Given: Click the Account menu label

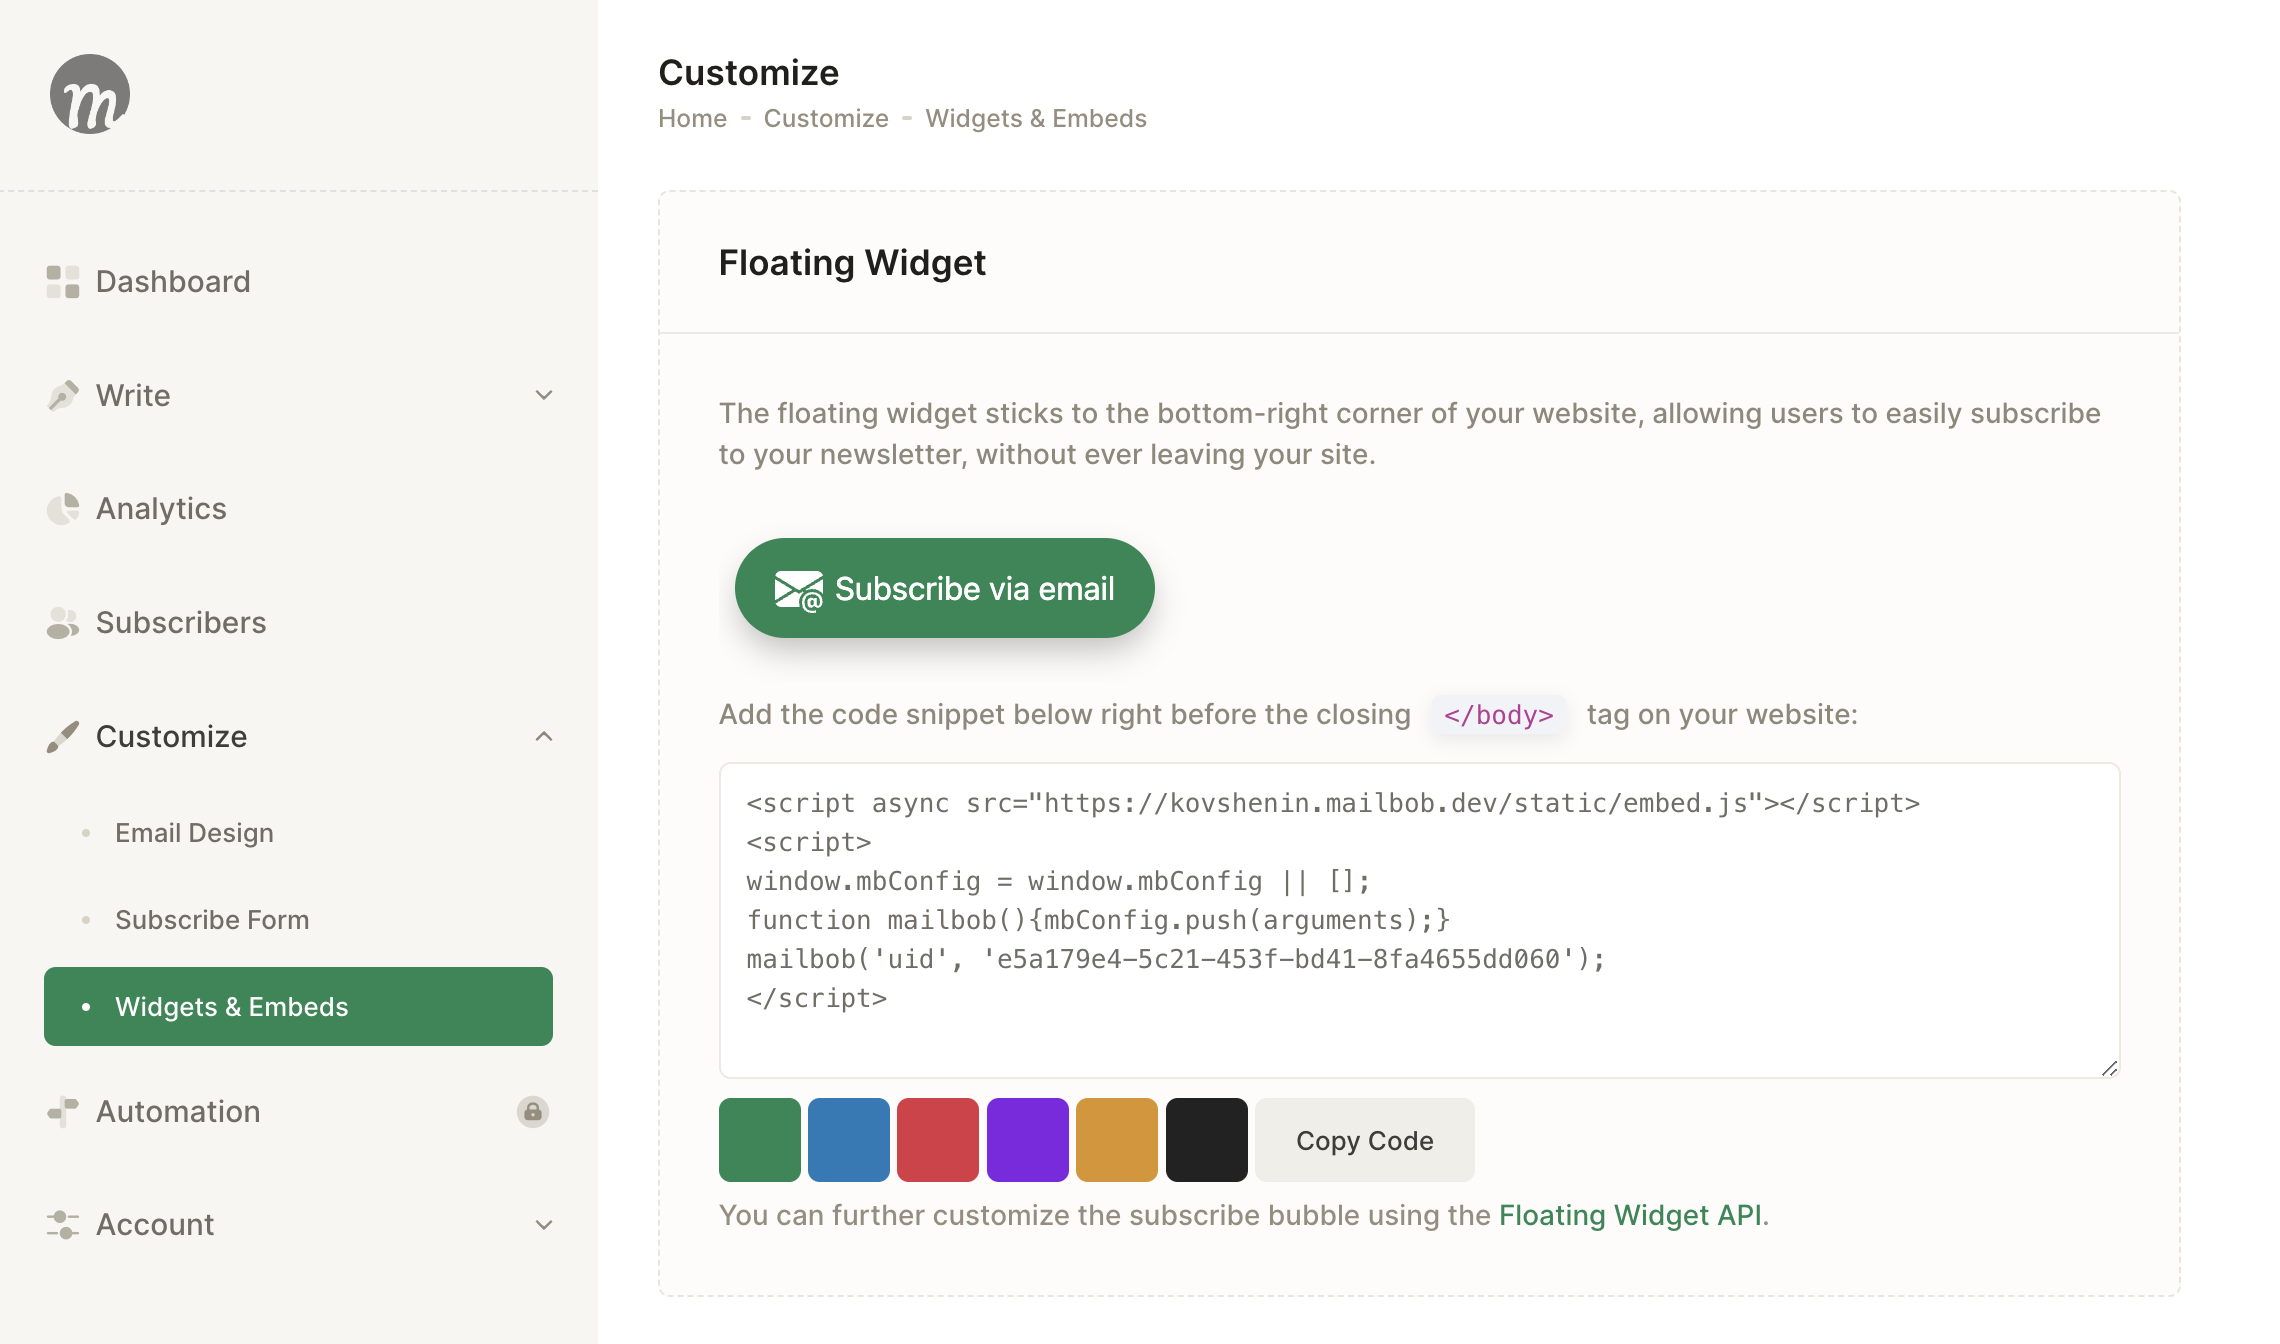Looking at the screenshot, I should tap(155, 1225).
